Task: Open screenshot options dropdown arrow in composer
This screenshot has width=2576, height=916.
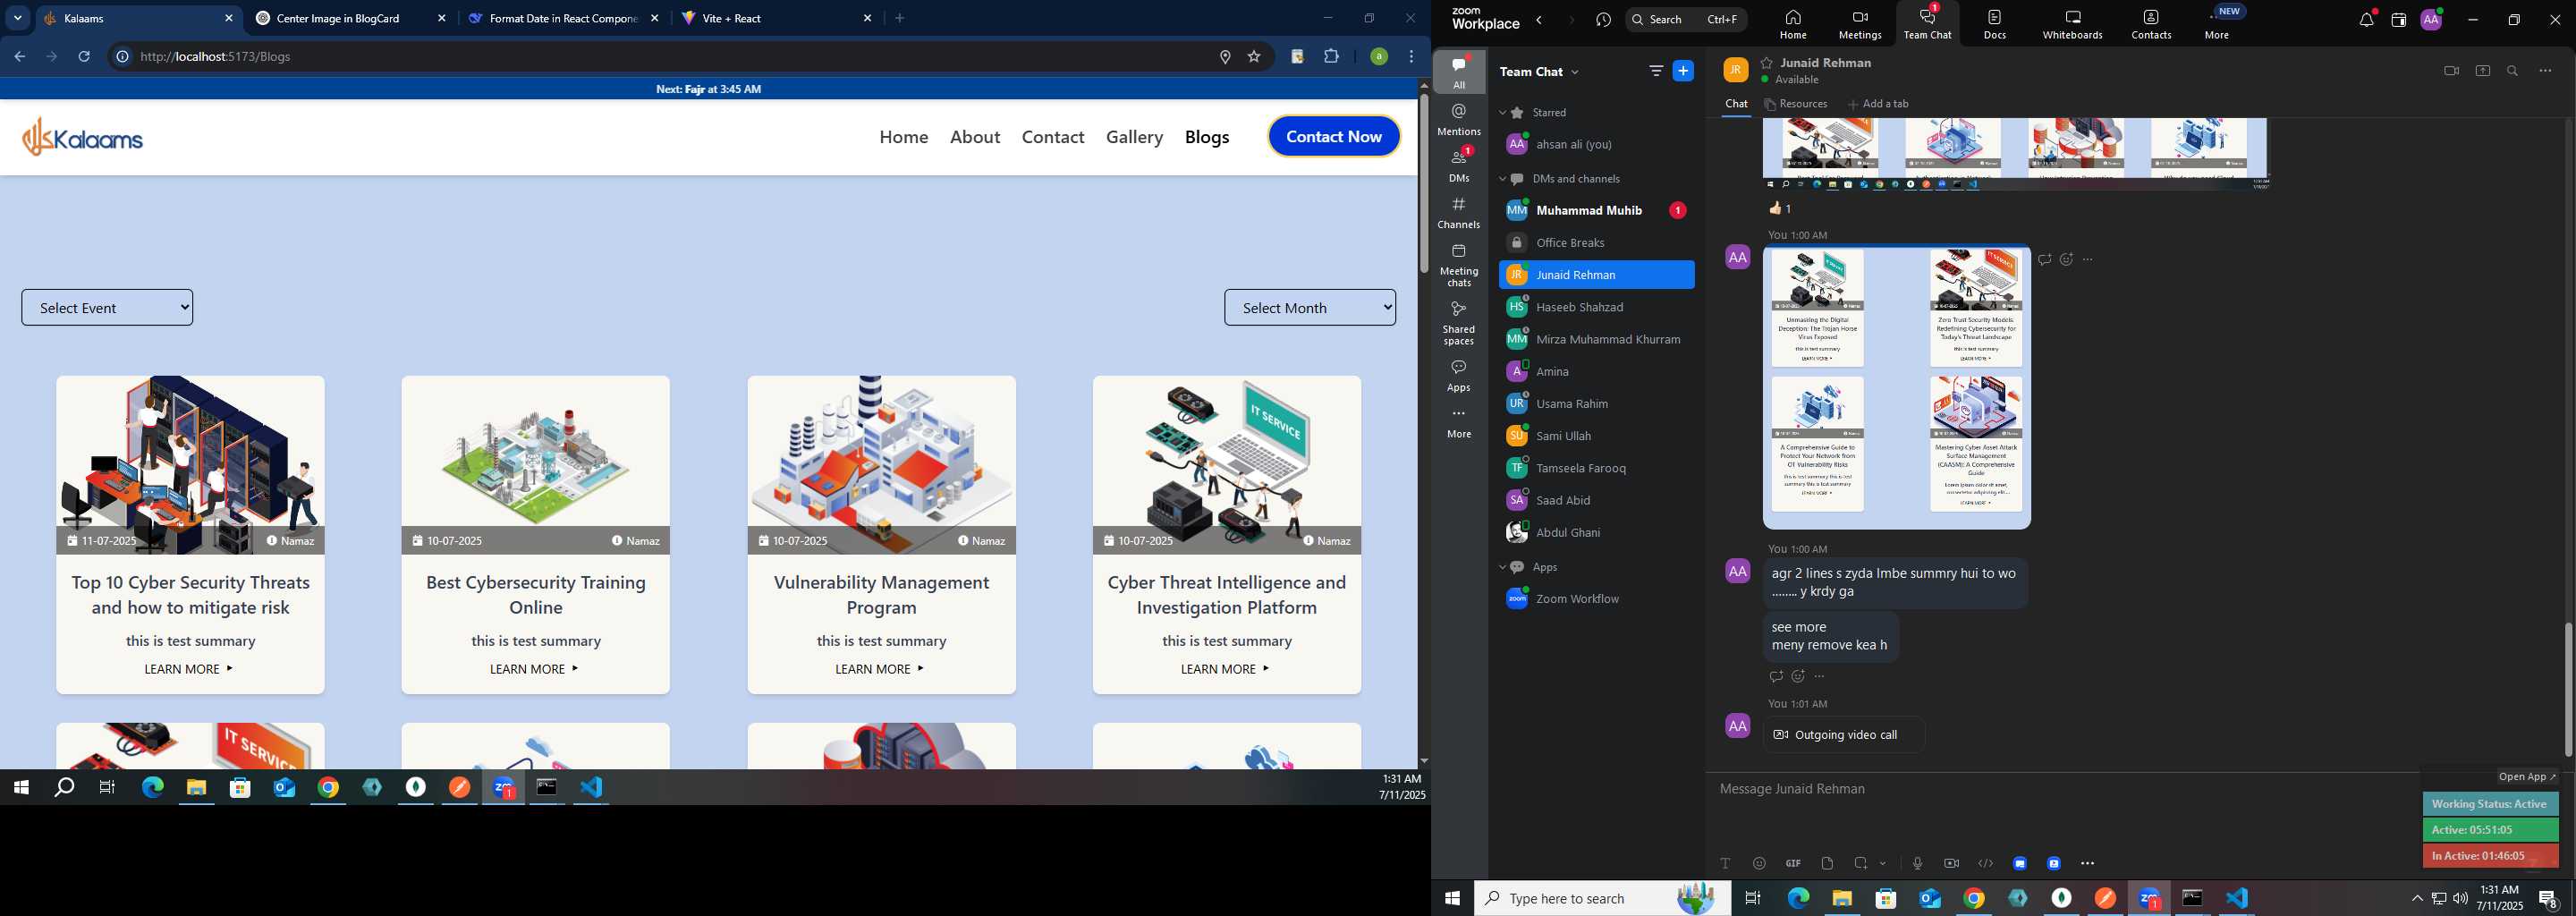Action: pos(1883,863)
